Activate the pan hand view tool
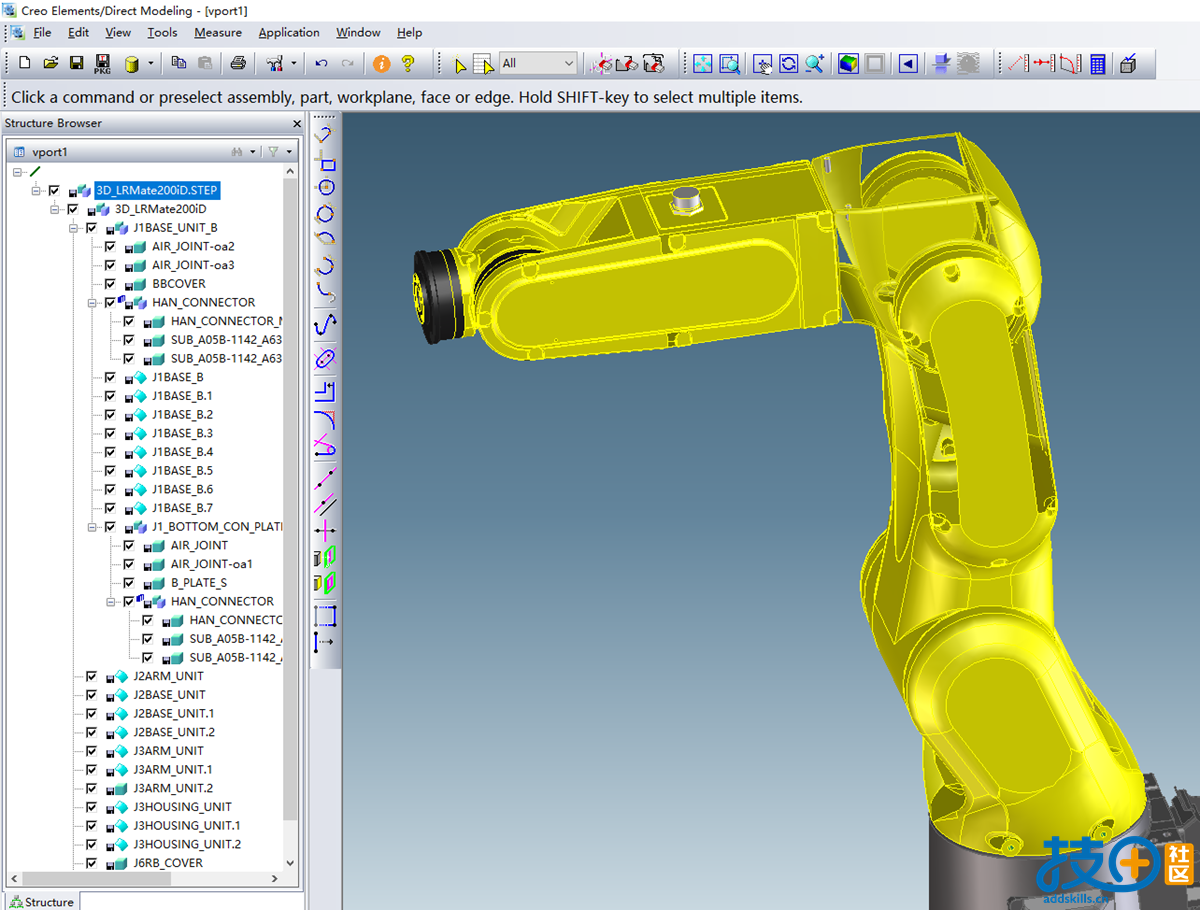1200x910 pixels. [x=763, y=63]
